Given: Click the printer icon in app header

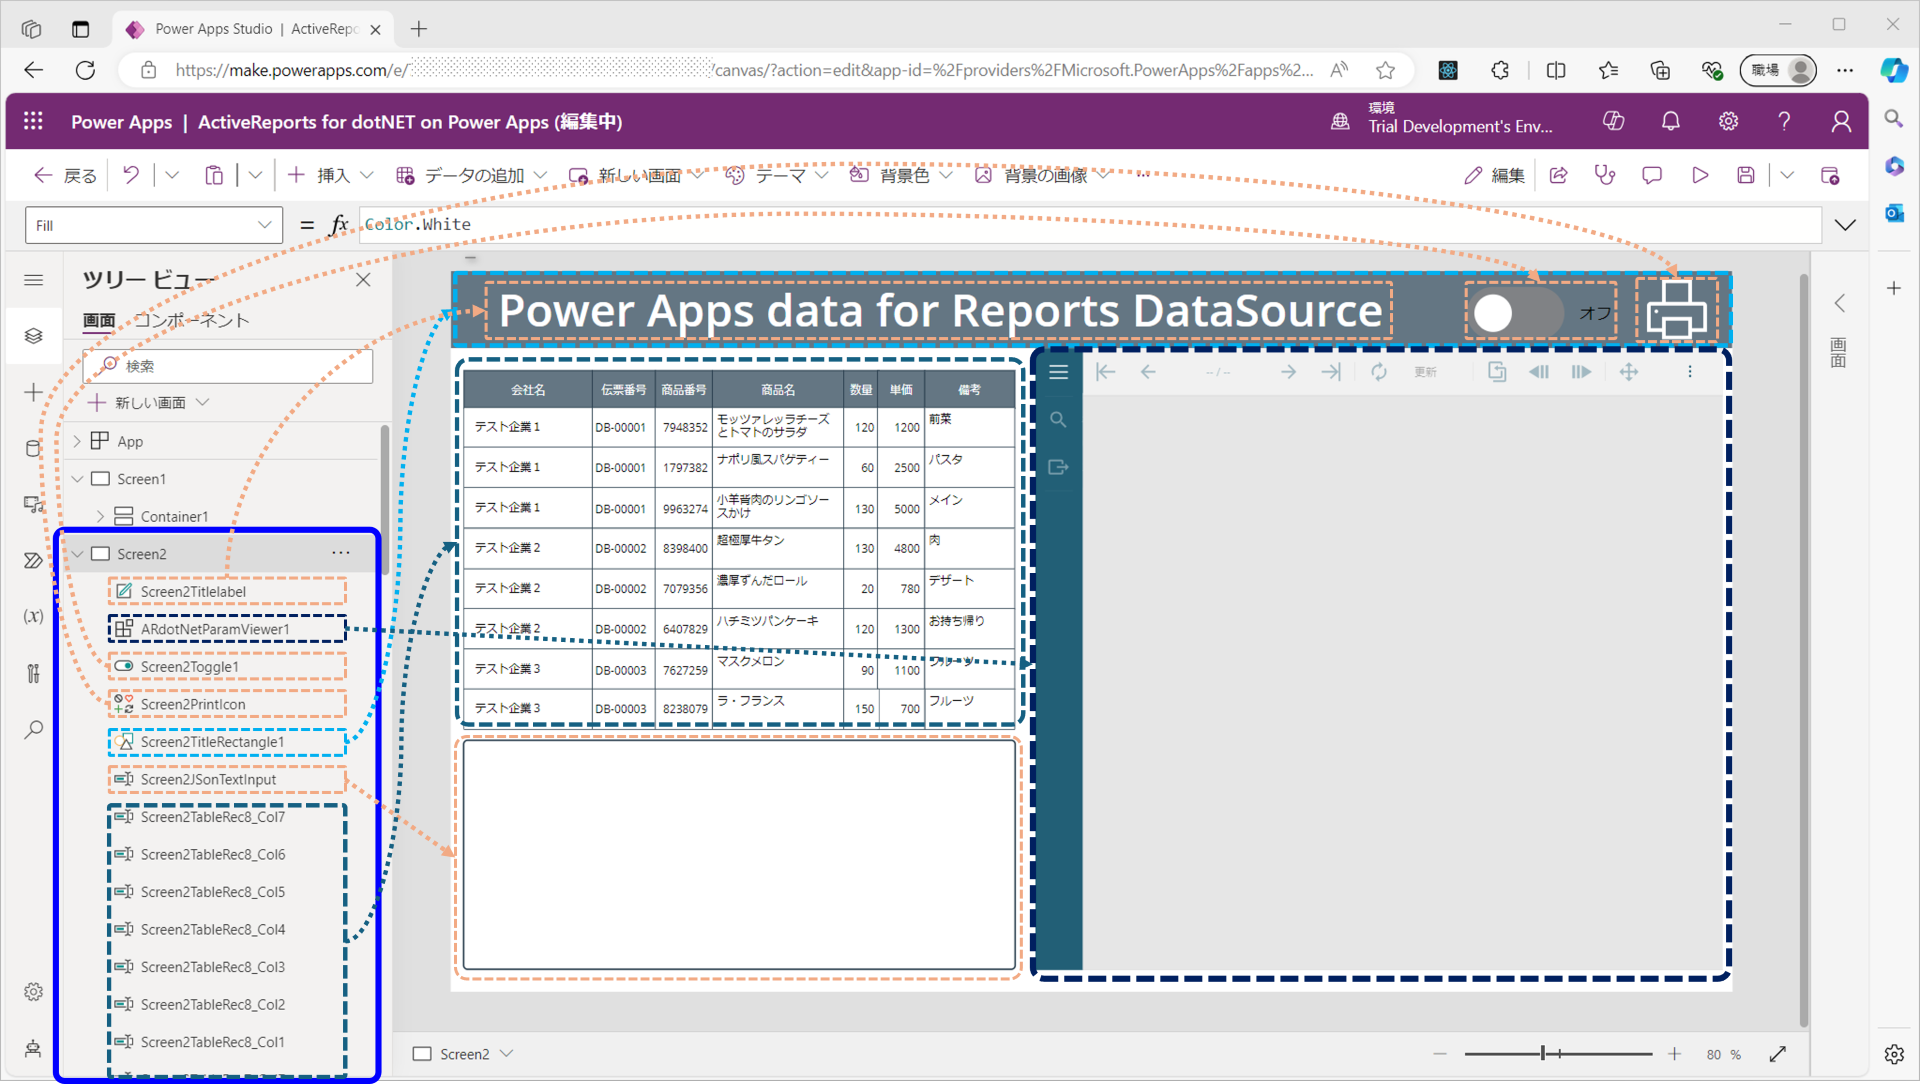Looking at the screenshot, I should click(x=1677, y=310).
